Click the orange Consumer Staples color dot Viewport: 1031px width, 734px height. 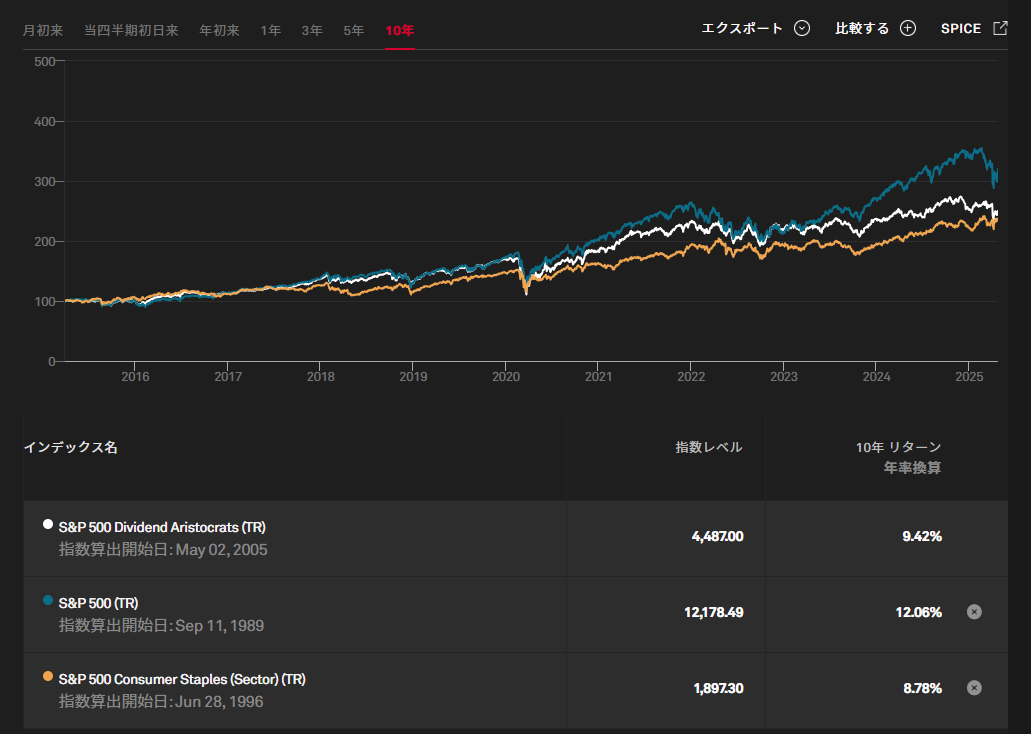click(x=47, y=676)
